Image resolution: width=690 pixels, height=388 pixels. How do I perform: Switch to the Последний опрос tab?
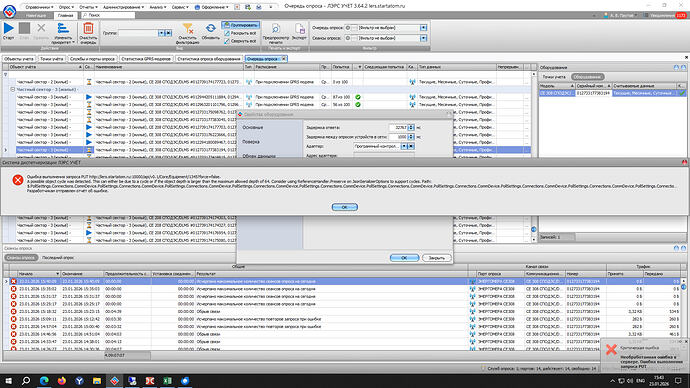pyautogui.click(x=58, y=258)
